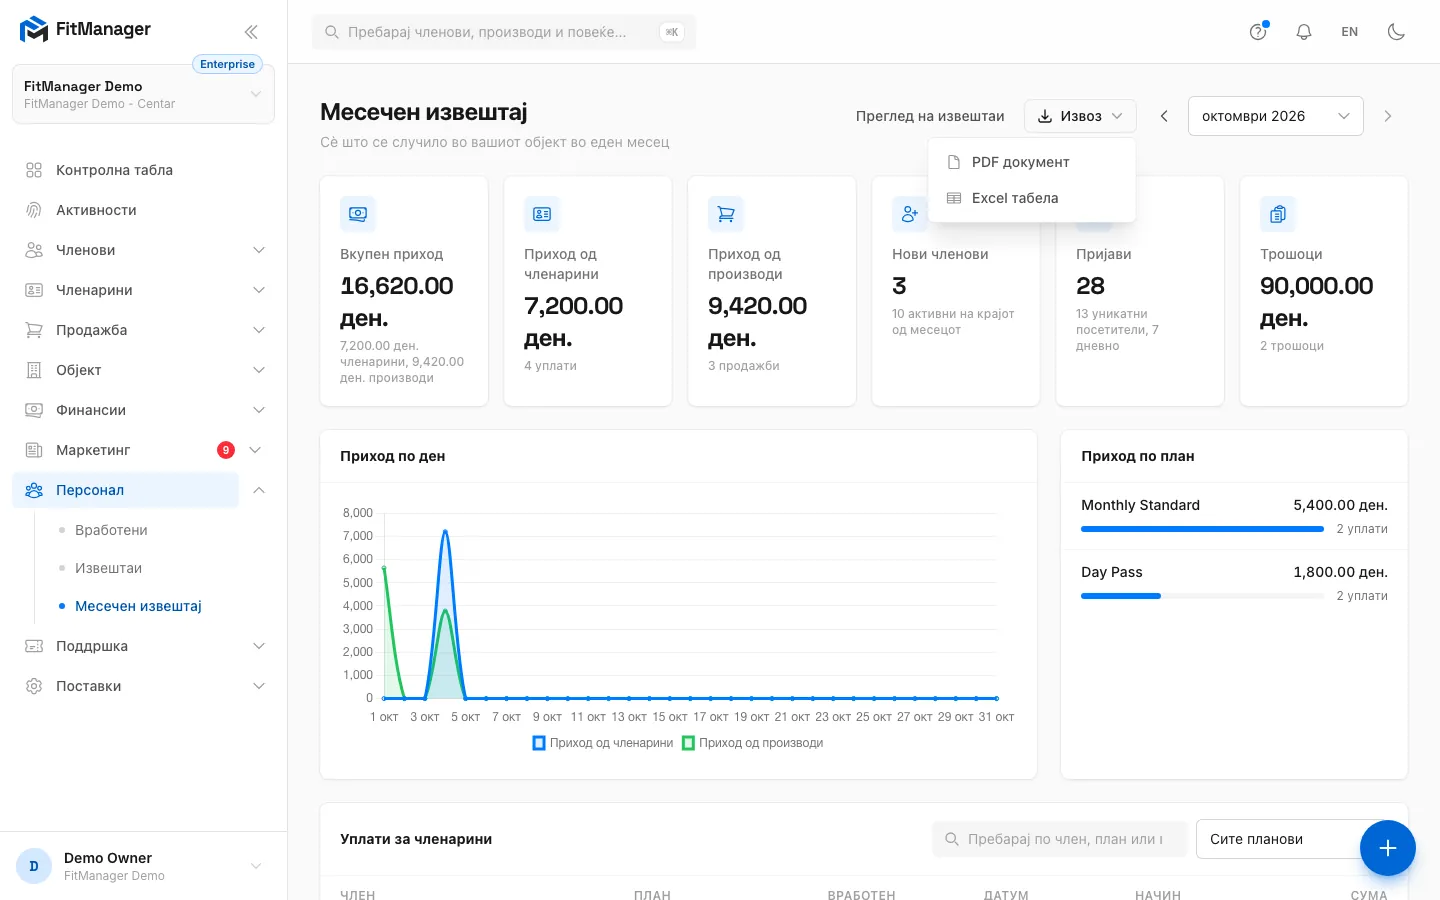The image size is (1440, 900).
Task: Click the blue plus floating button
Action: tap(1388, 848)
